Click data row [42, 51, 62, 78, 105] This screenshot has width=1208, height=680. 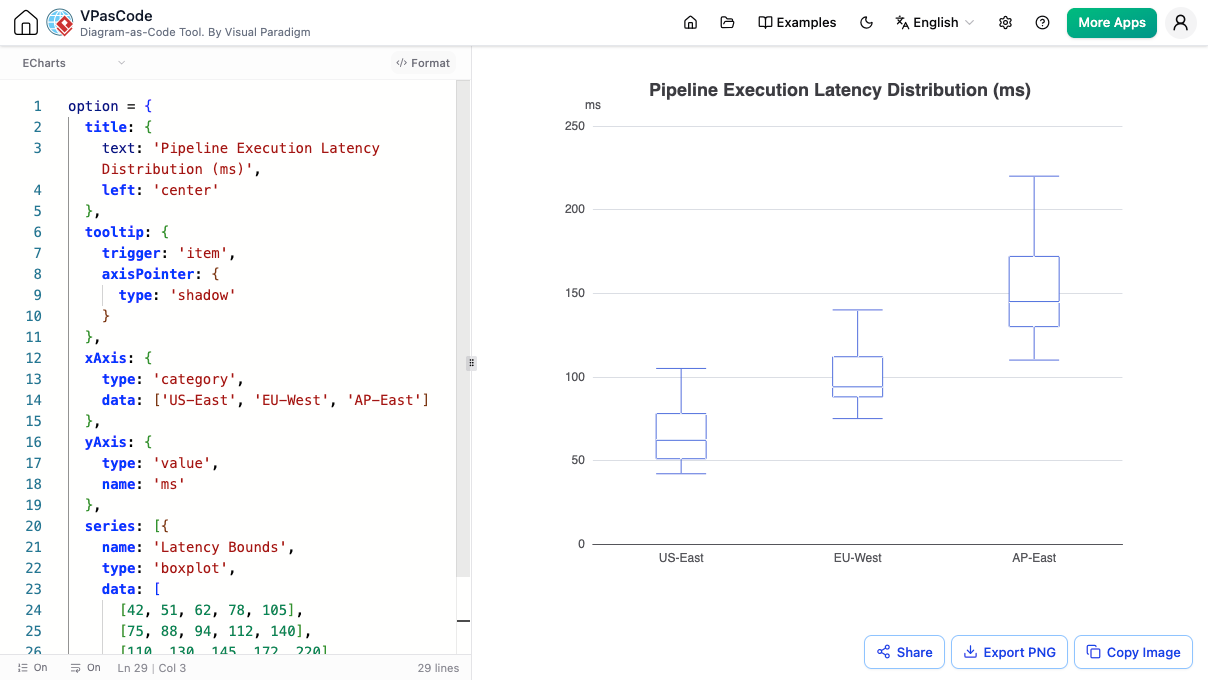[210, 610]
